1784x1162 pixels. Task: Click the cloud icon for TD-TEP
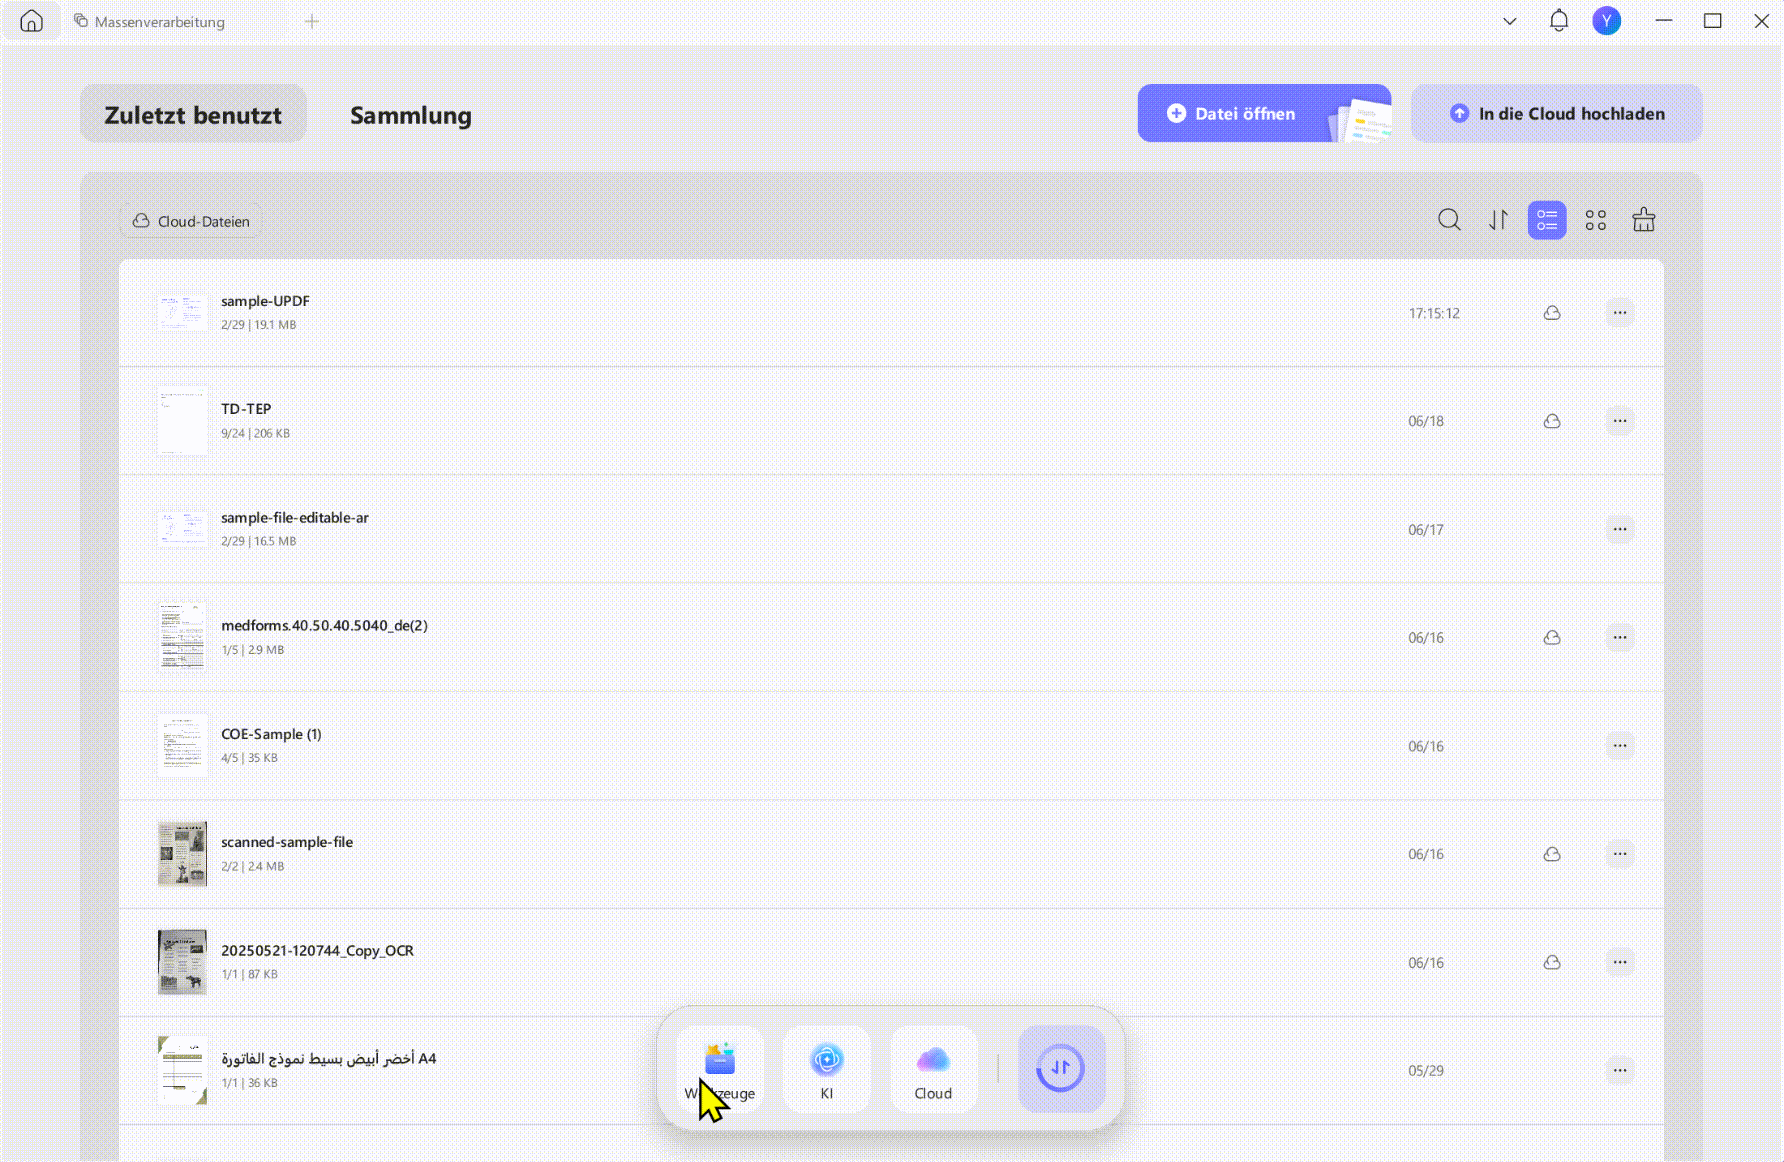(1552, 421)
